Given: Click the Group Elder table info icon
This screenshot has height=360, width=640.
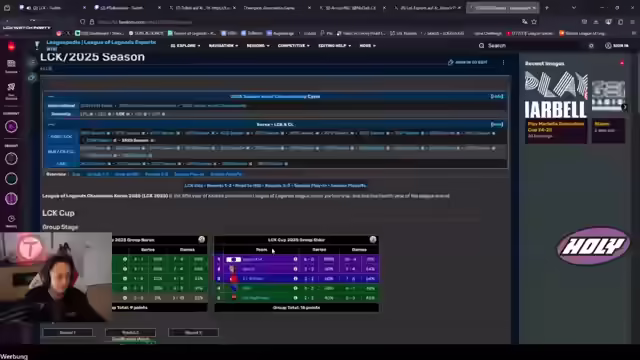Looking at the screenshot, I should (373, 240).
